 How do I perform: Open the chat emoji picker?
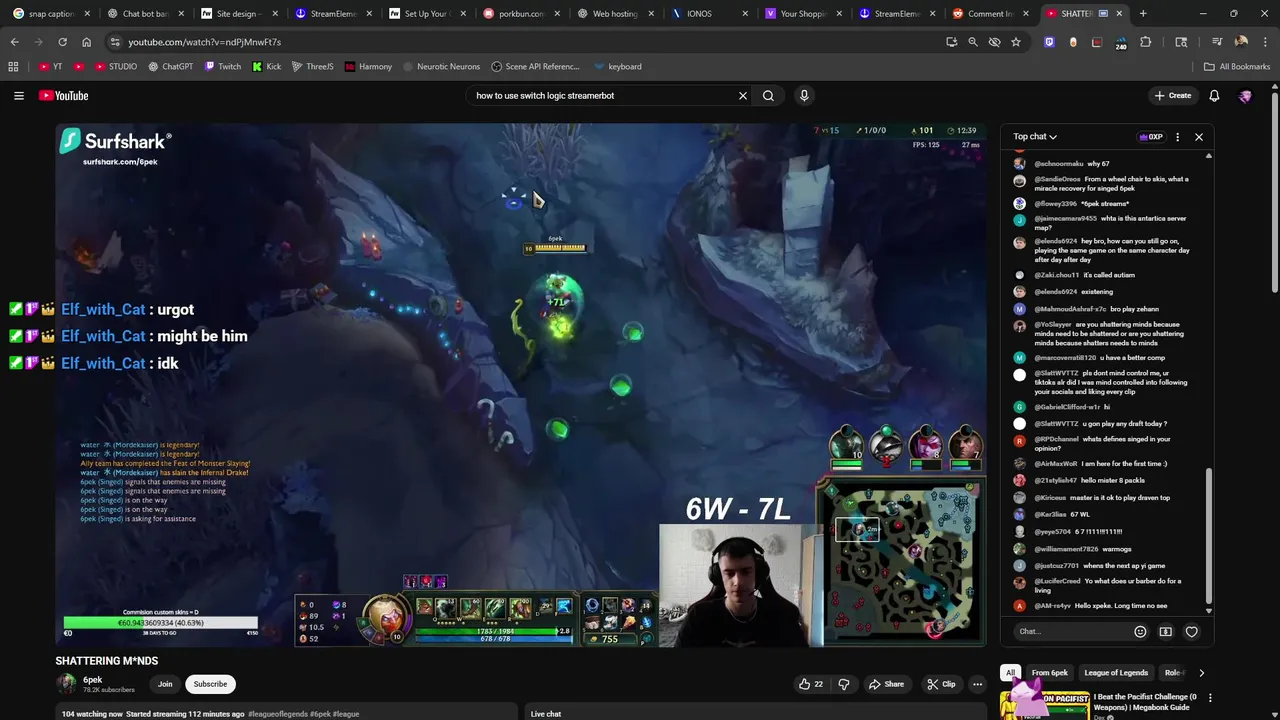click(x=1140, y=632)
